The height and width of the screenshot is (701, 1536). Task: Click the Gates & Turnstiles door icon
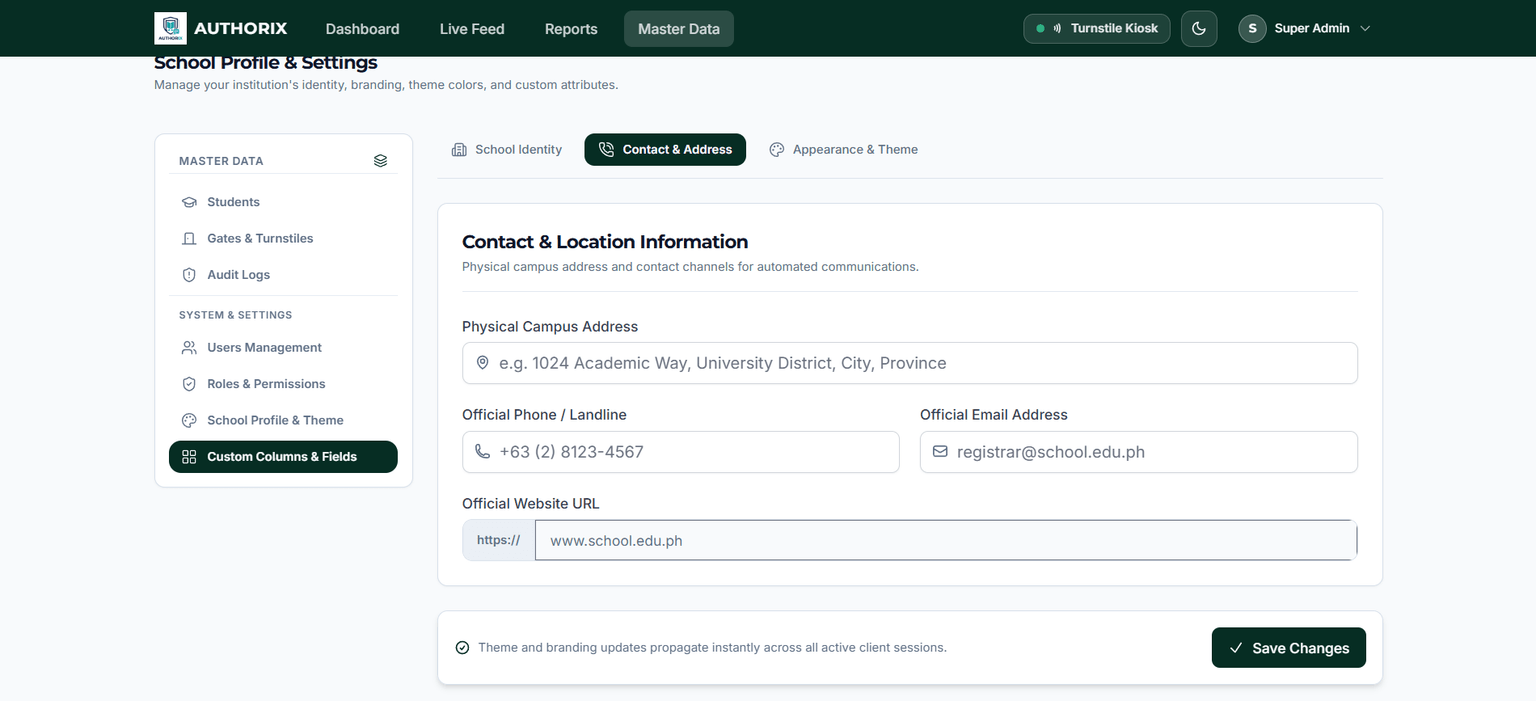pyautogui.click(x=189, y=238)
